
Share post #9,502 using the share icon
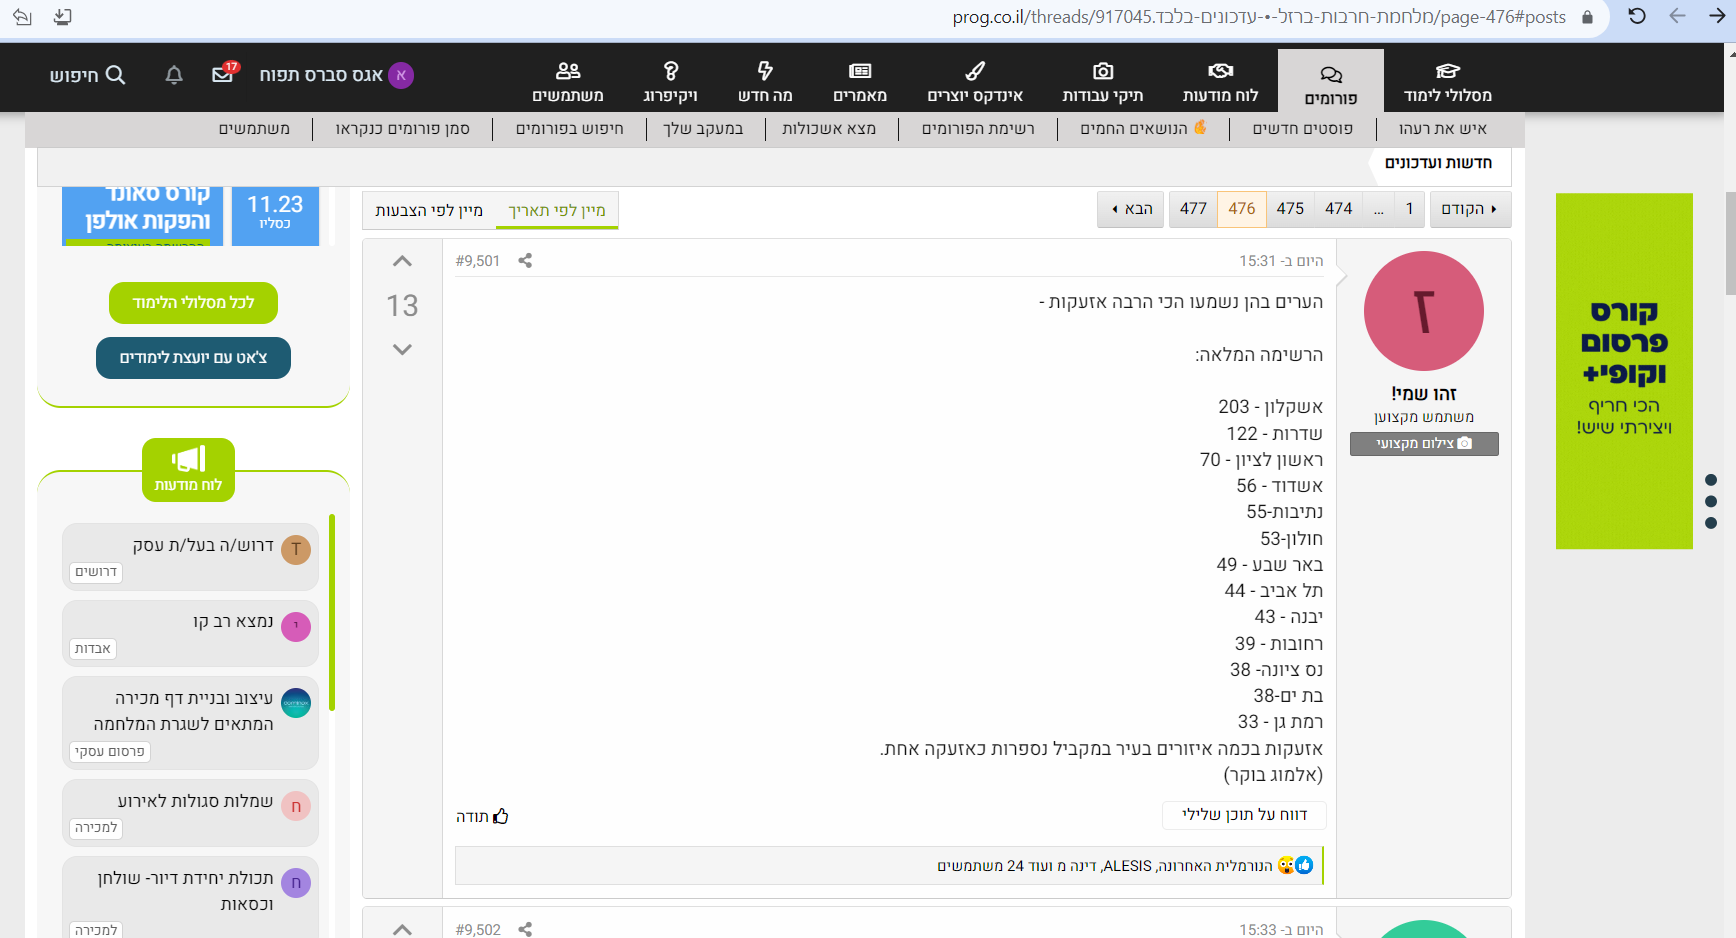(525, 930)
